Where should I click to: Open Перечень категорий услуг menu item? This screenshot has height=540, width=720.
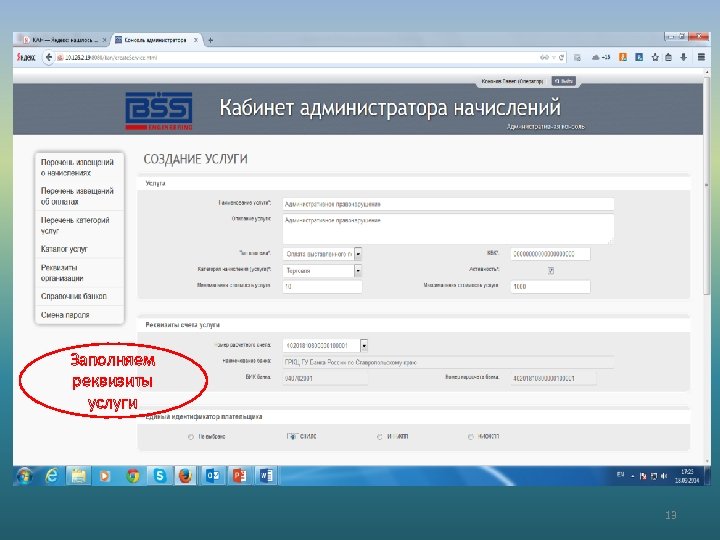tap(79, 225)
